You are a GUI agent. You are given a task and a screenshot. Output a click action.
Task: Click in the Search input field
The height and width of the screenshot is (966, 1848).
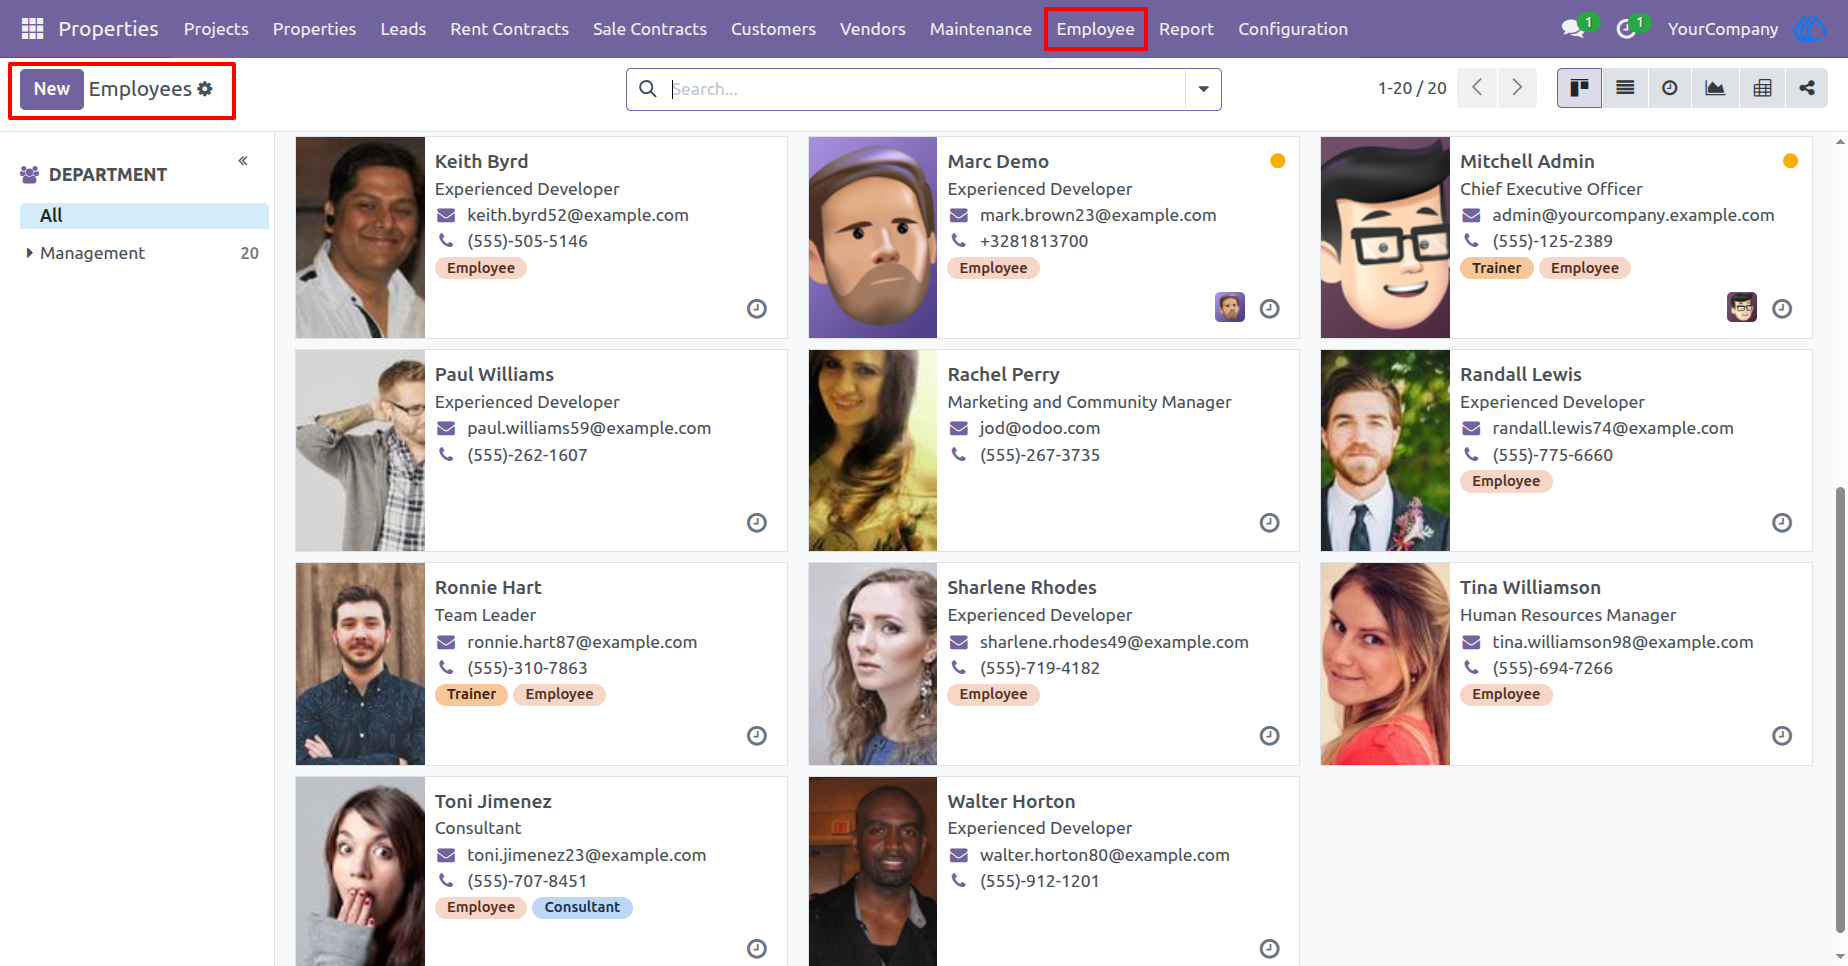(x=926, y=89)
